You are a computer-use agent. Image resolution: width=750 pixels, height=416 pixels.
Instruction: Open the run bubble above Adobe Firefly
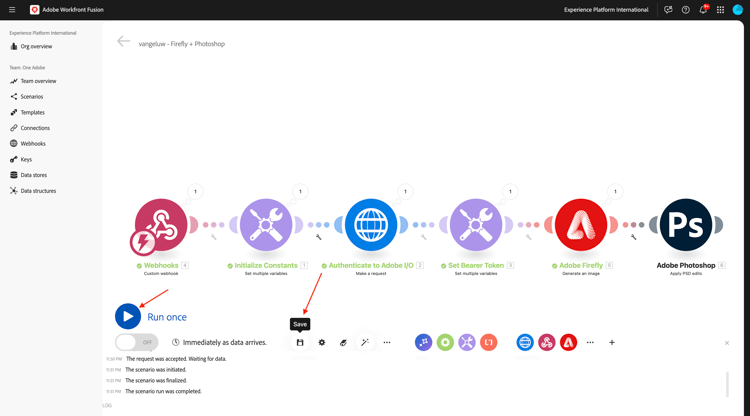point(615,192)
